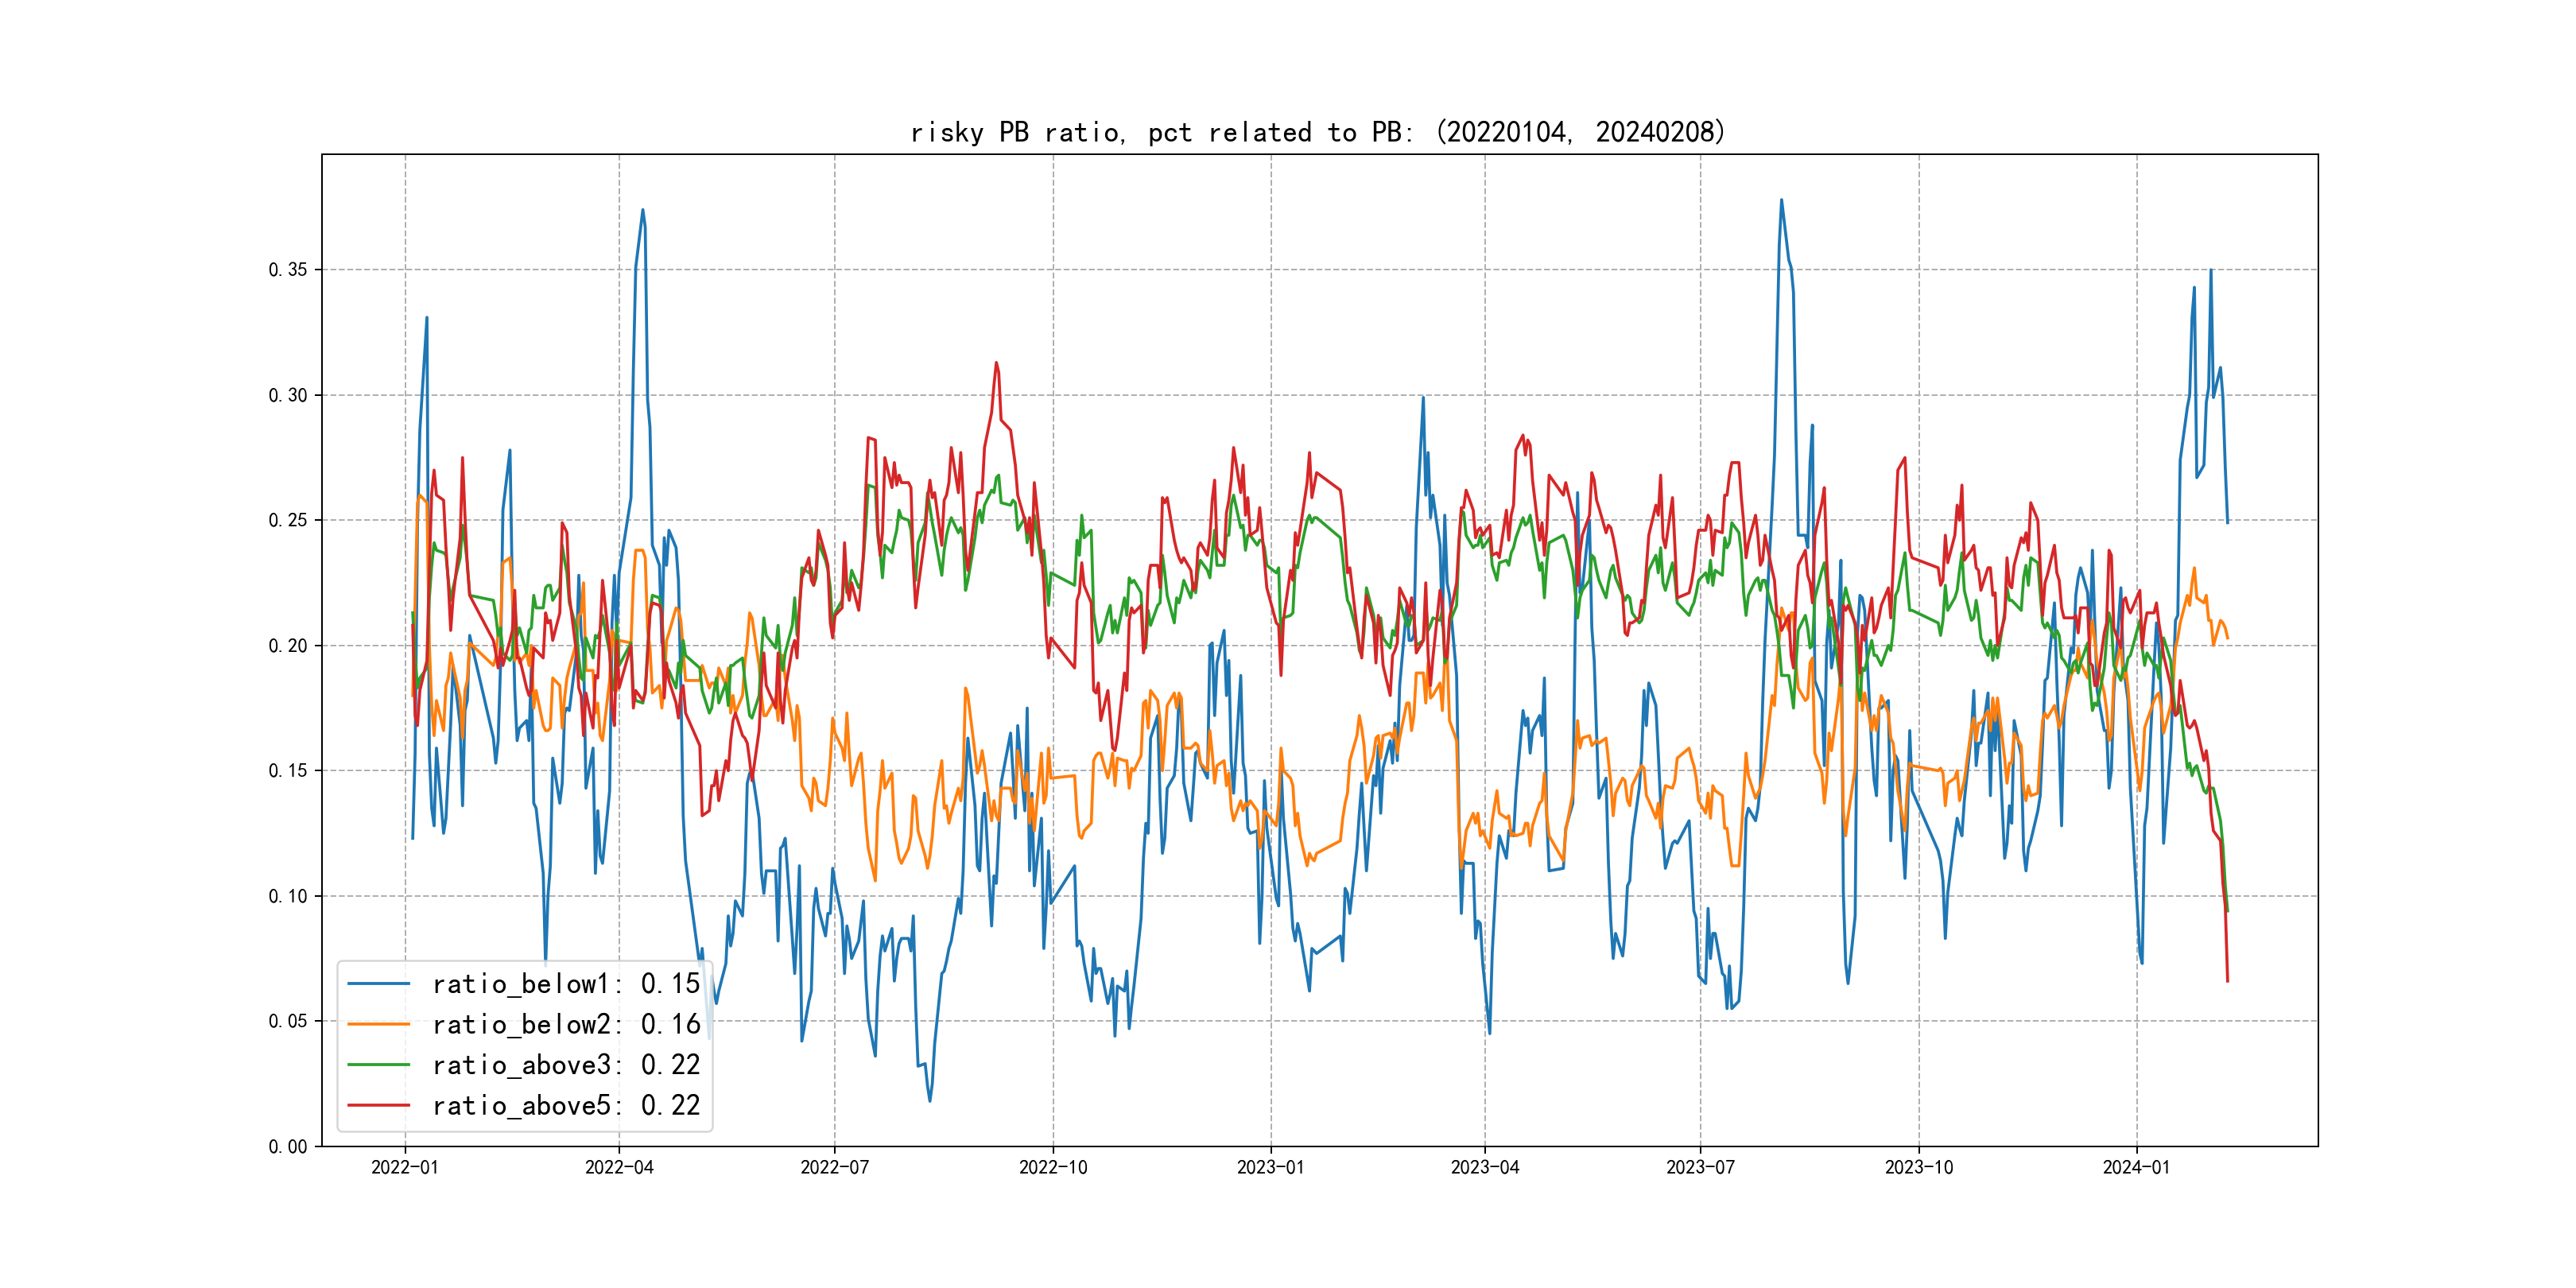Click the 0.10 y-axis tick label
The image size is (2576, 1288).
288,896
